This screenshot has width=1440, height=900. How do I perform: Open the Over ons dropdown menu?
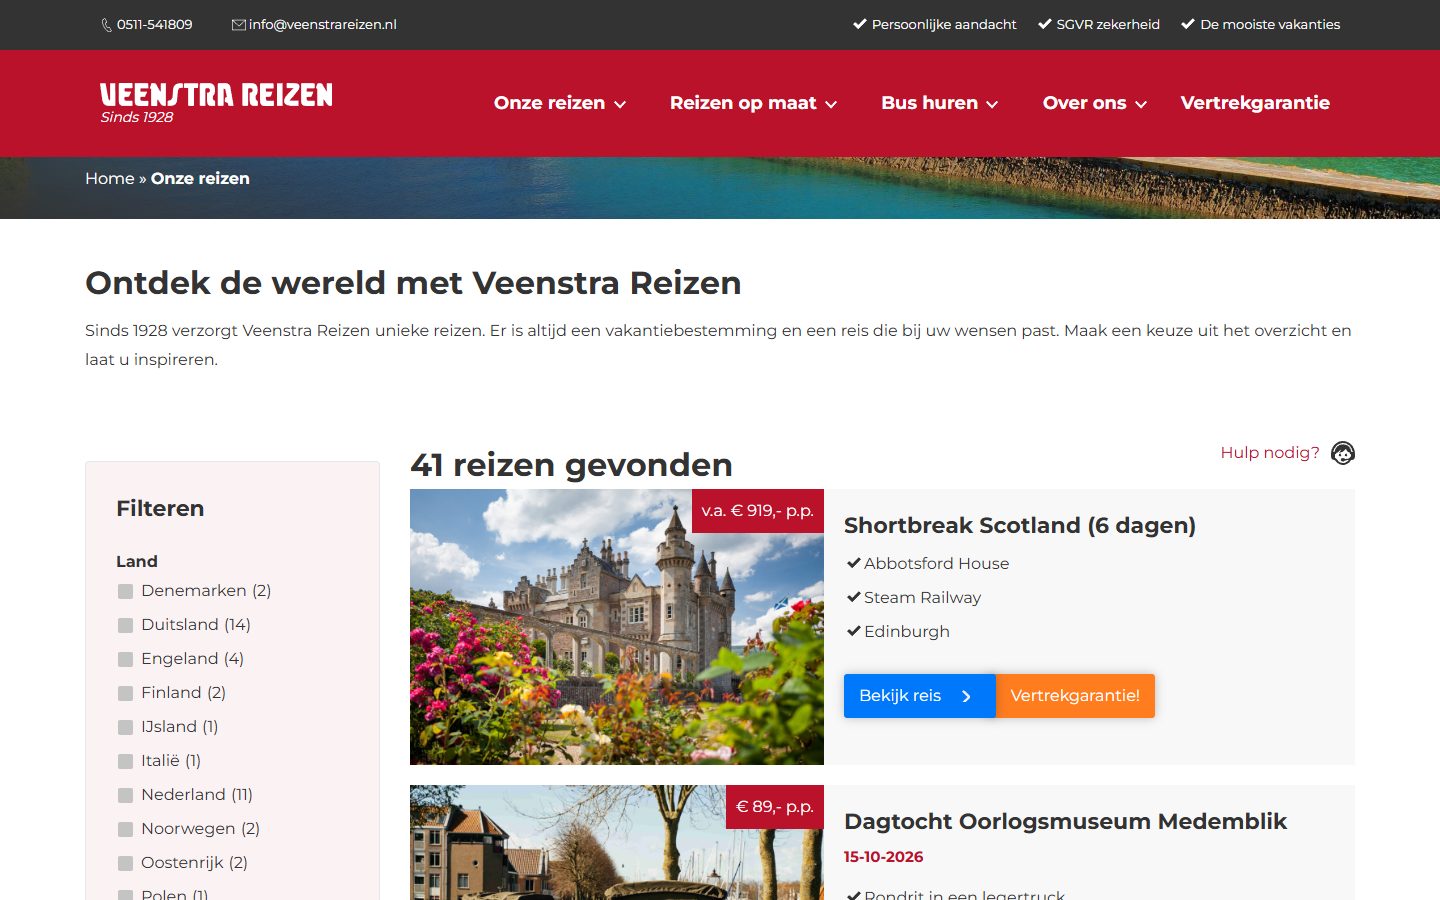click(x=1094, y=103)
